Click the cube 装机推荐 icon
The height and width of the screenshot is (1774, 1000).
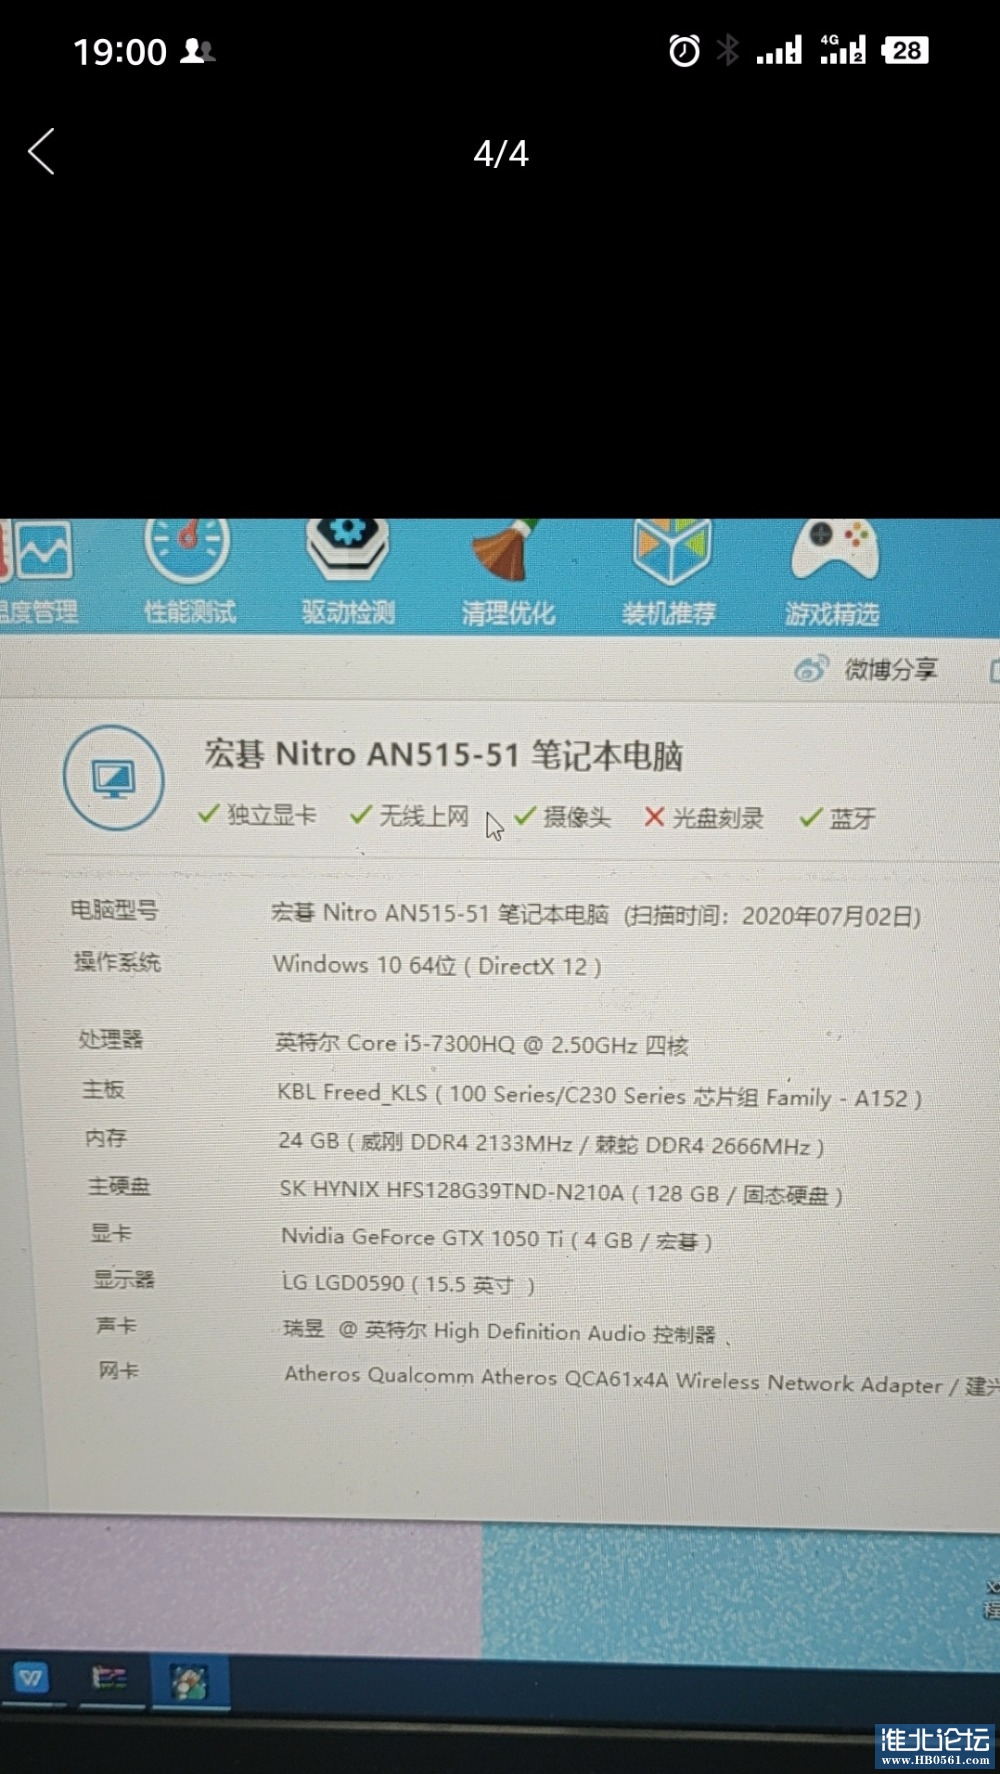672,550
